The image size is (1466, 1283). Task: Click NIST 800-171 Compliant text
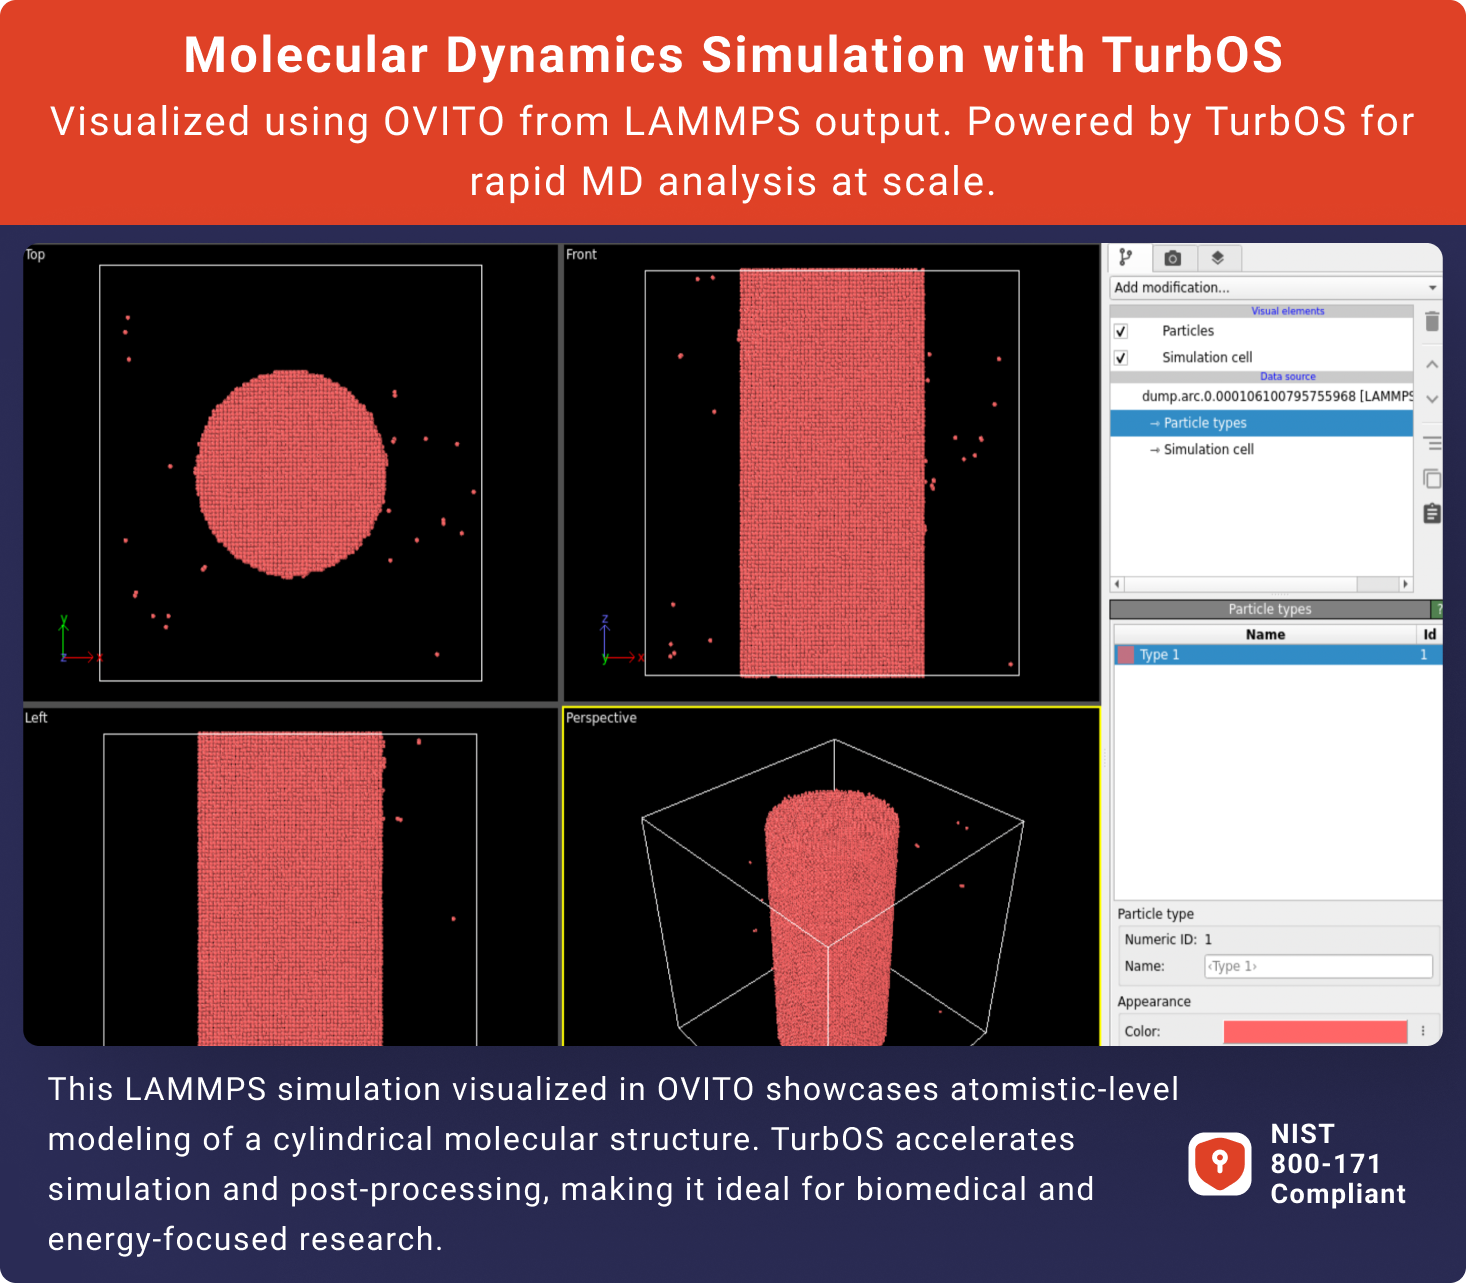click(1338, 1164)
